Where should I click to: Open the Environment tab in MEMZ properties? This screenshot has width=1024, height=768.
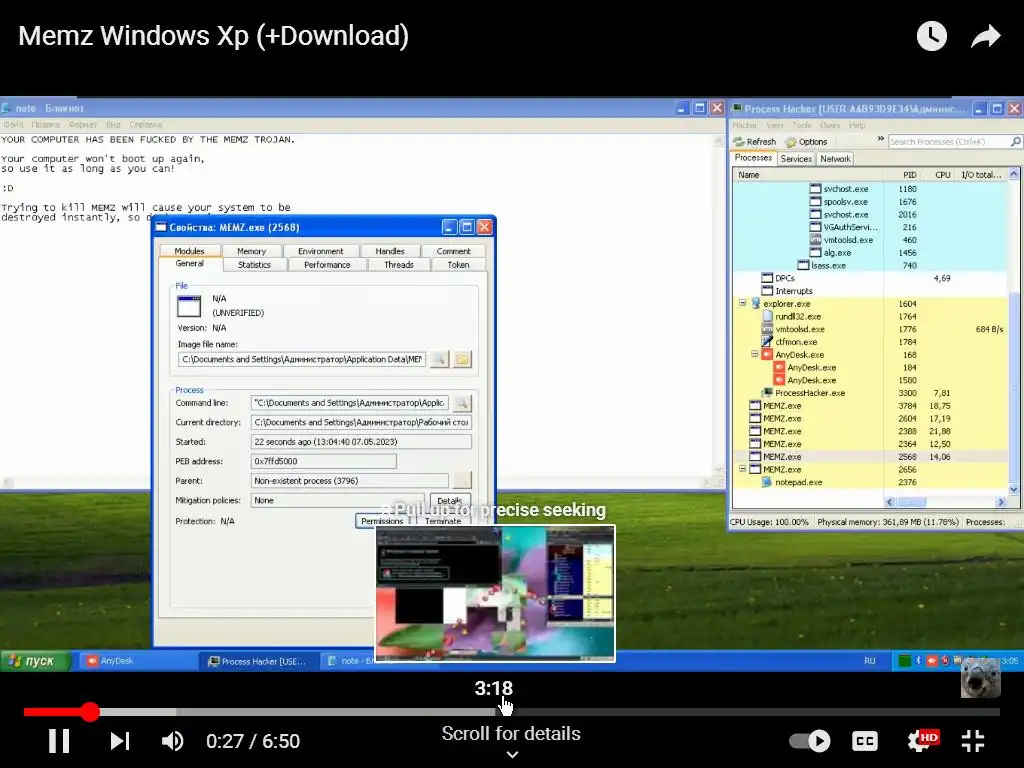(x=320, y=251)
